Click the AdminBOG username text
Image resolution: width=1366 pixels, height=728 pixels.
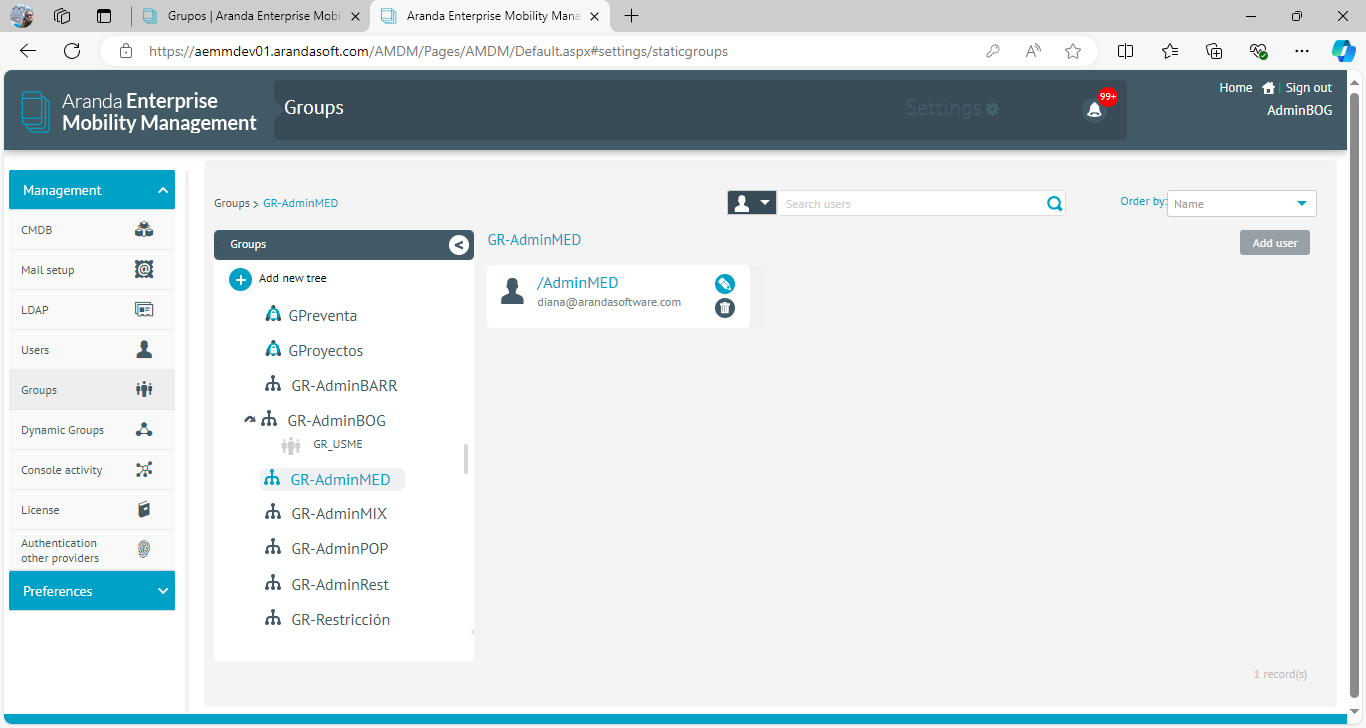[x=1300, y=111]
